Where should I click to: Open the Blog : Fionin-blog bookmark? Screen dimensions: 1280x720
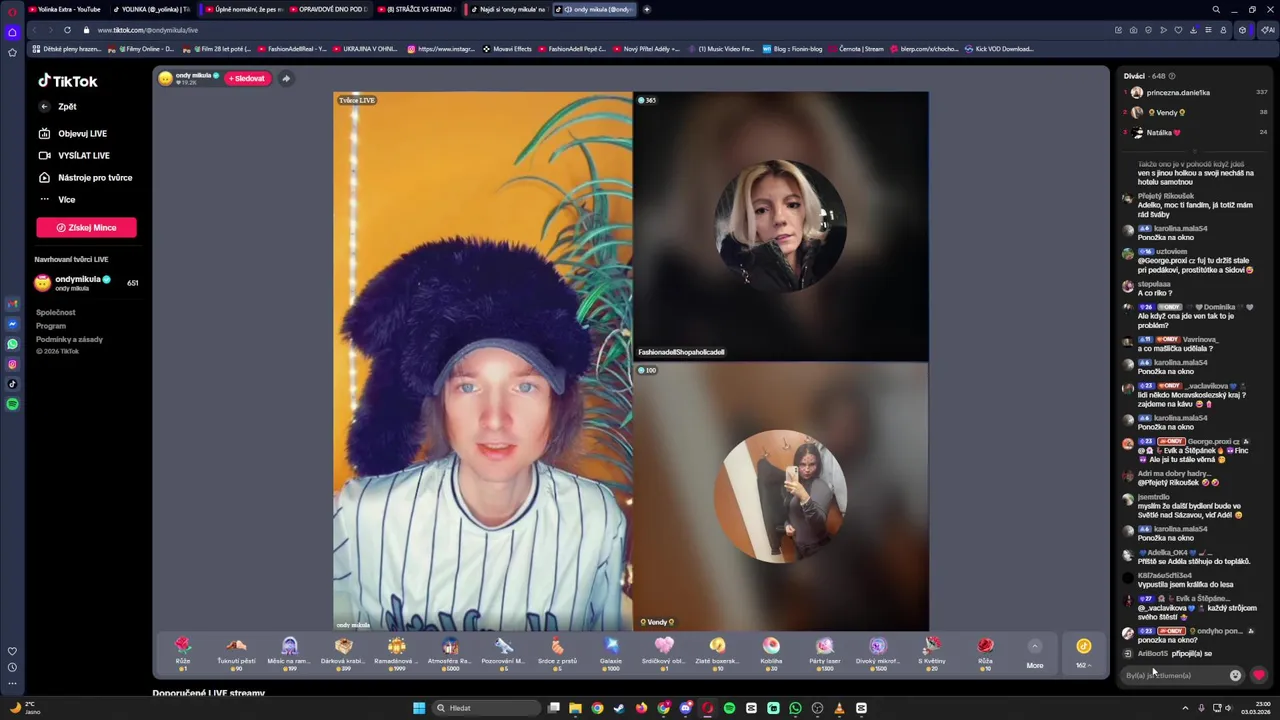click(792, 48)
